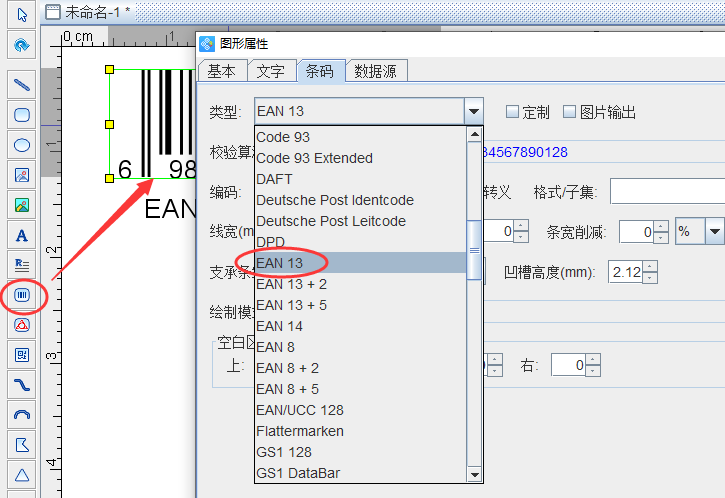Select the line drawing tool

click(22, 85)
